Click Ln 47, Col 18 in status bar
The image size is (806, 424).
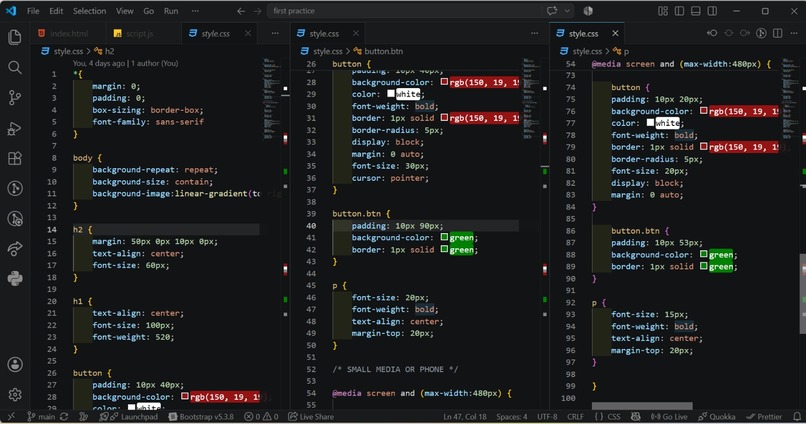pyautogui.click(x=465, y=417)
